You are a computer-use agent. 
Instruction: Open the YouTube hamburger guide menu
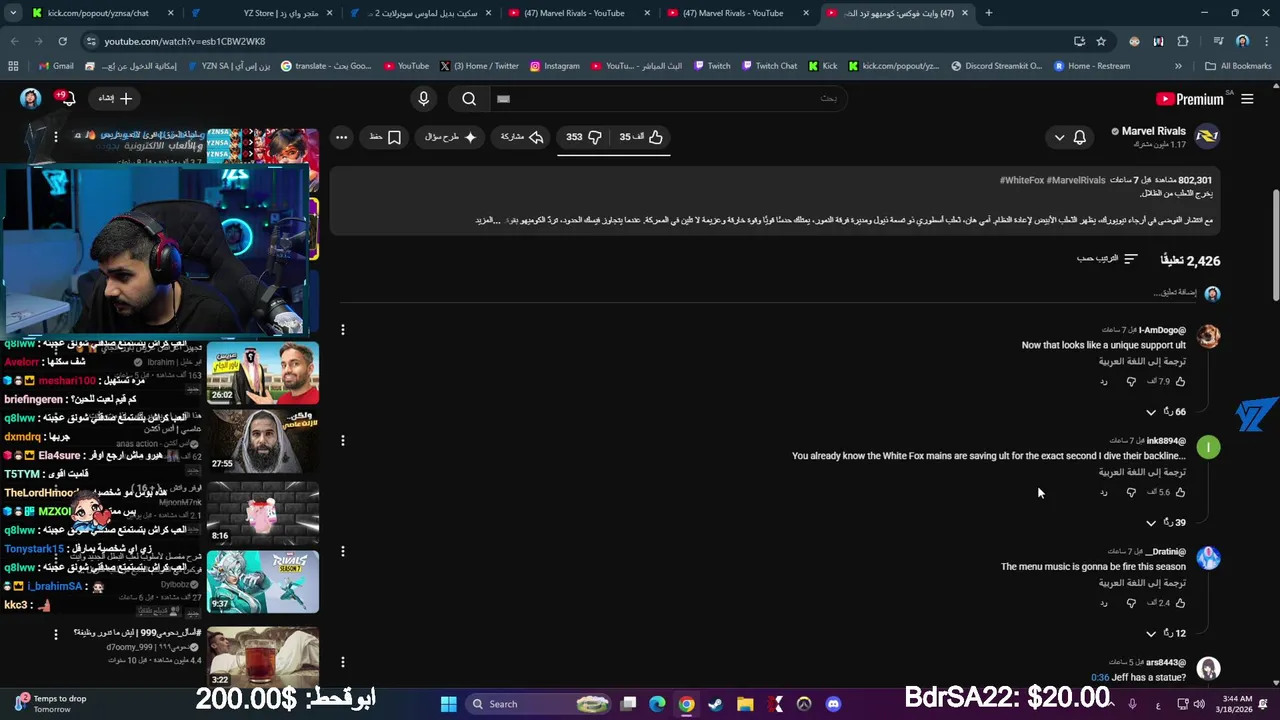1247,99
